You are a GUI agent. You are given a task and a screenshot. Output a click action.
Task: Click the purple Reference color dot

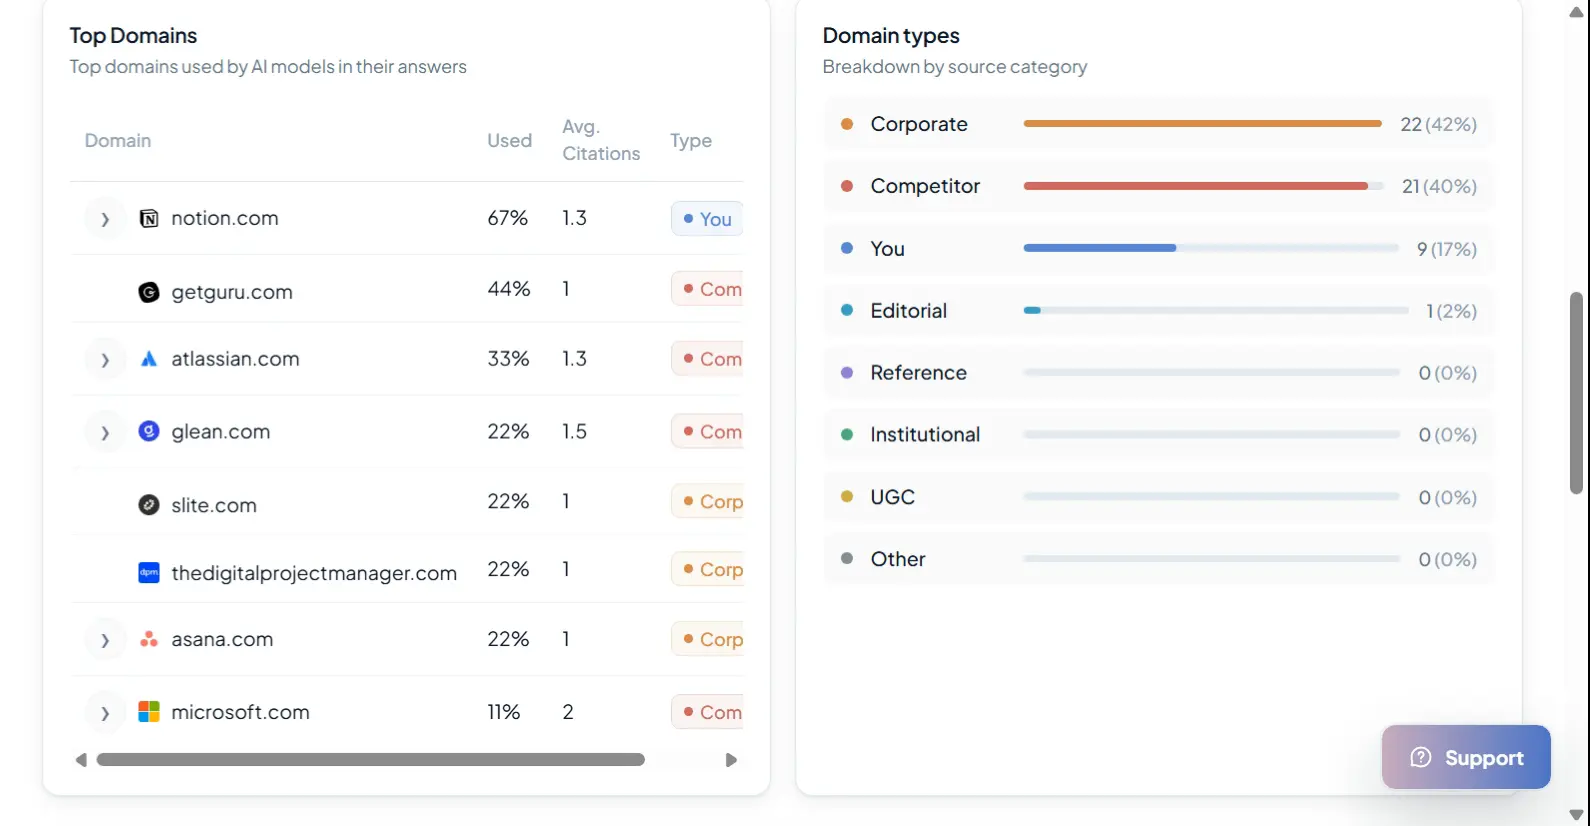[x=847, y=372]
